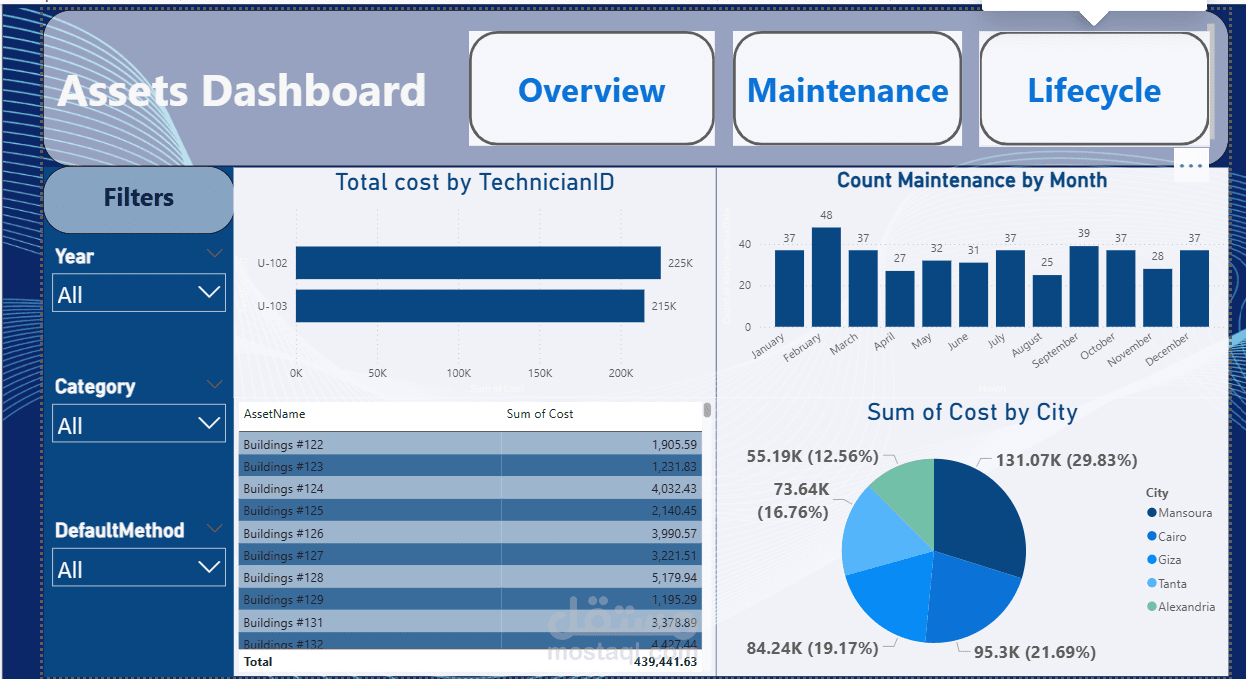Click the January maintenance bar

pyautogui.click(x=789, y=288)
